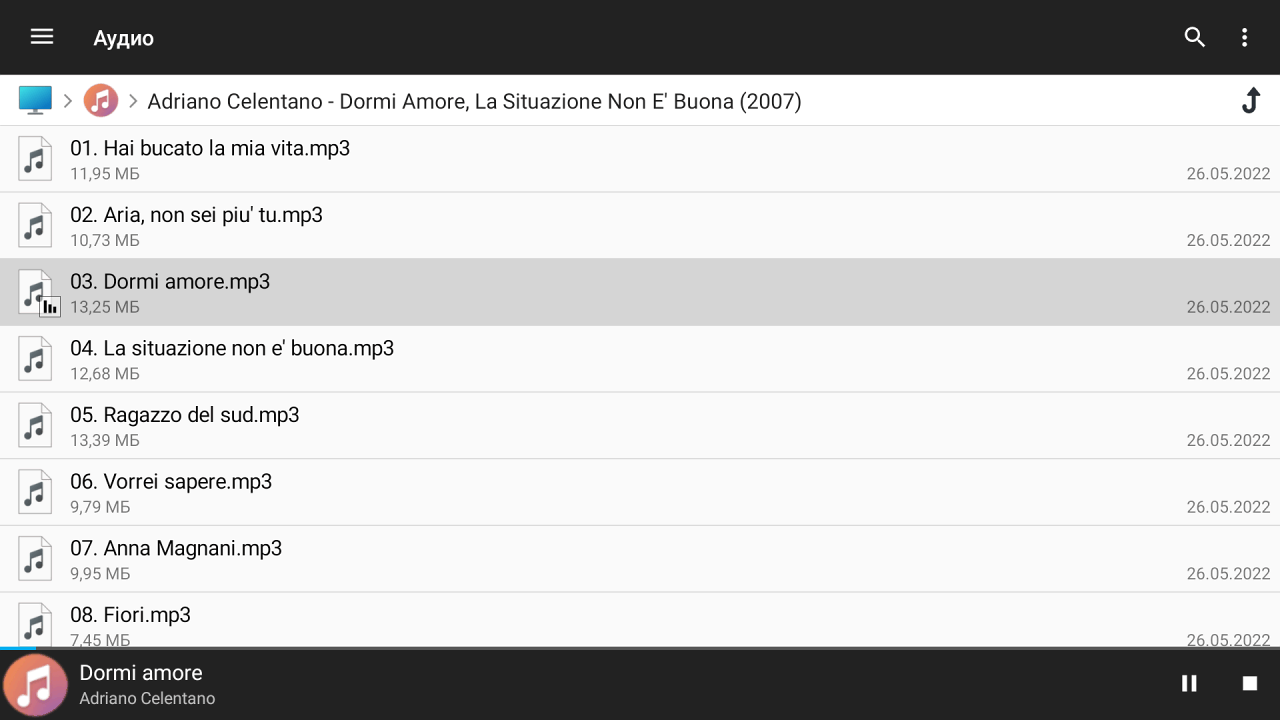Image resolution: width=1280 pixels, height=720 pixels.
Task: Go up one folder level arrow
Action: click(x=1250, y=100)
